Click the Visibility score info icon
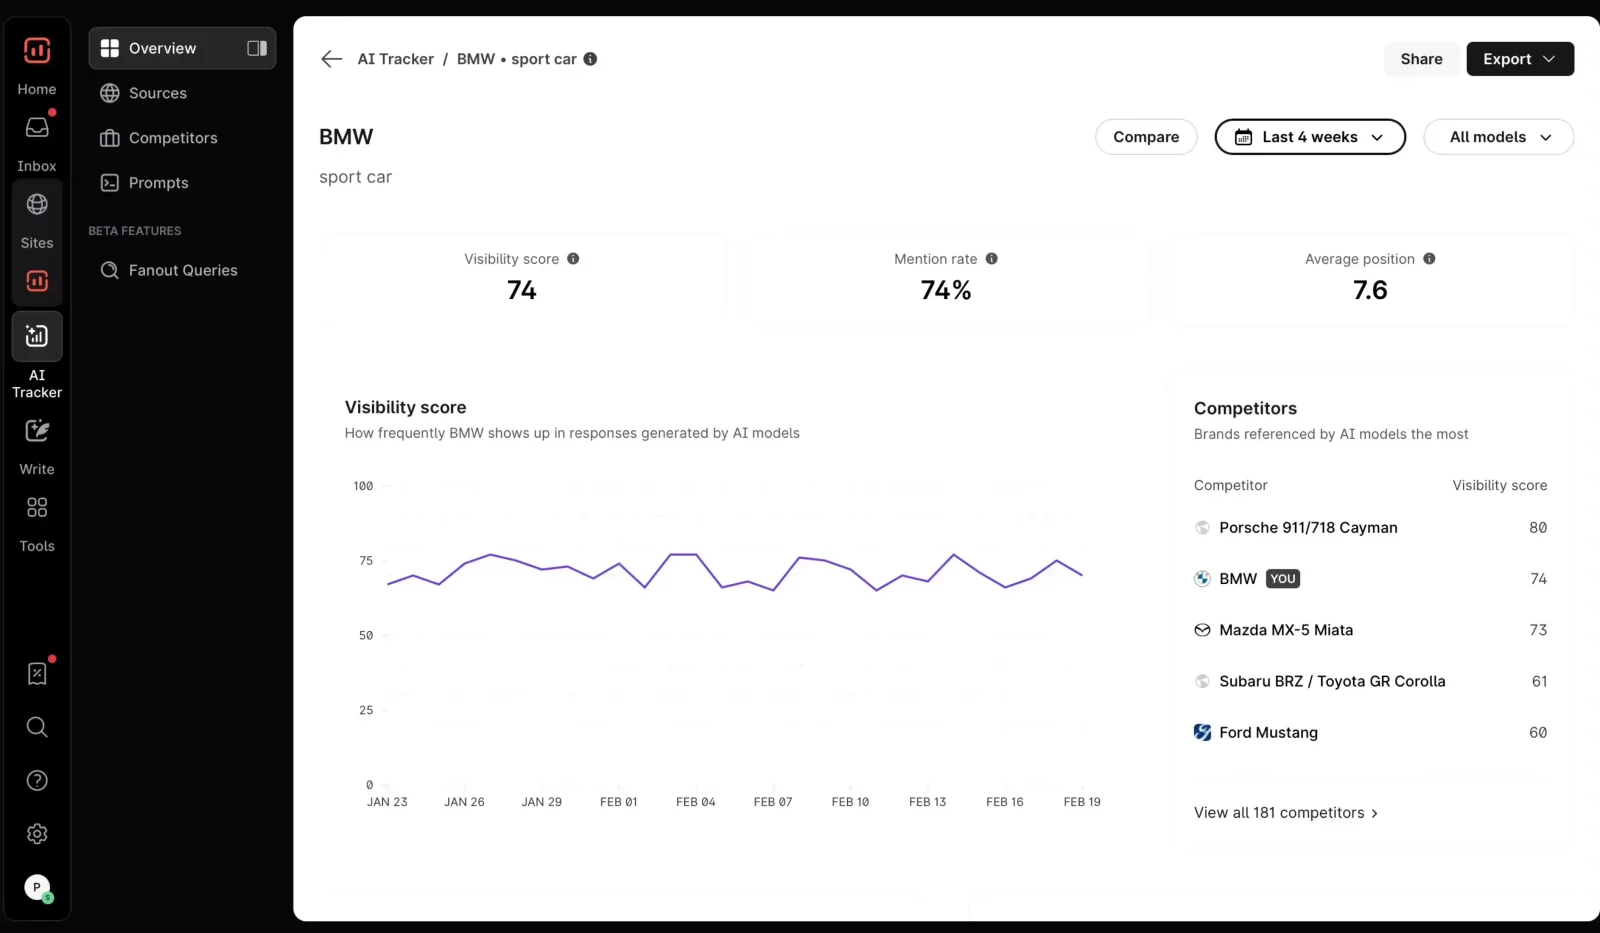Screen dimensions: 1600x933 [x=573, y=258]
